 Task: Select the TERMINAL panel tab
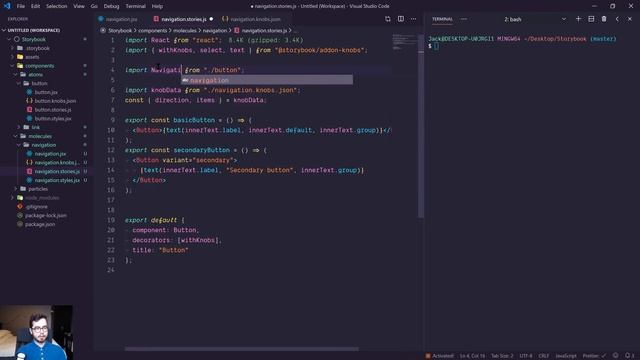coord(442,19)
